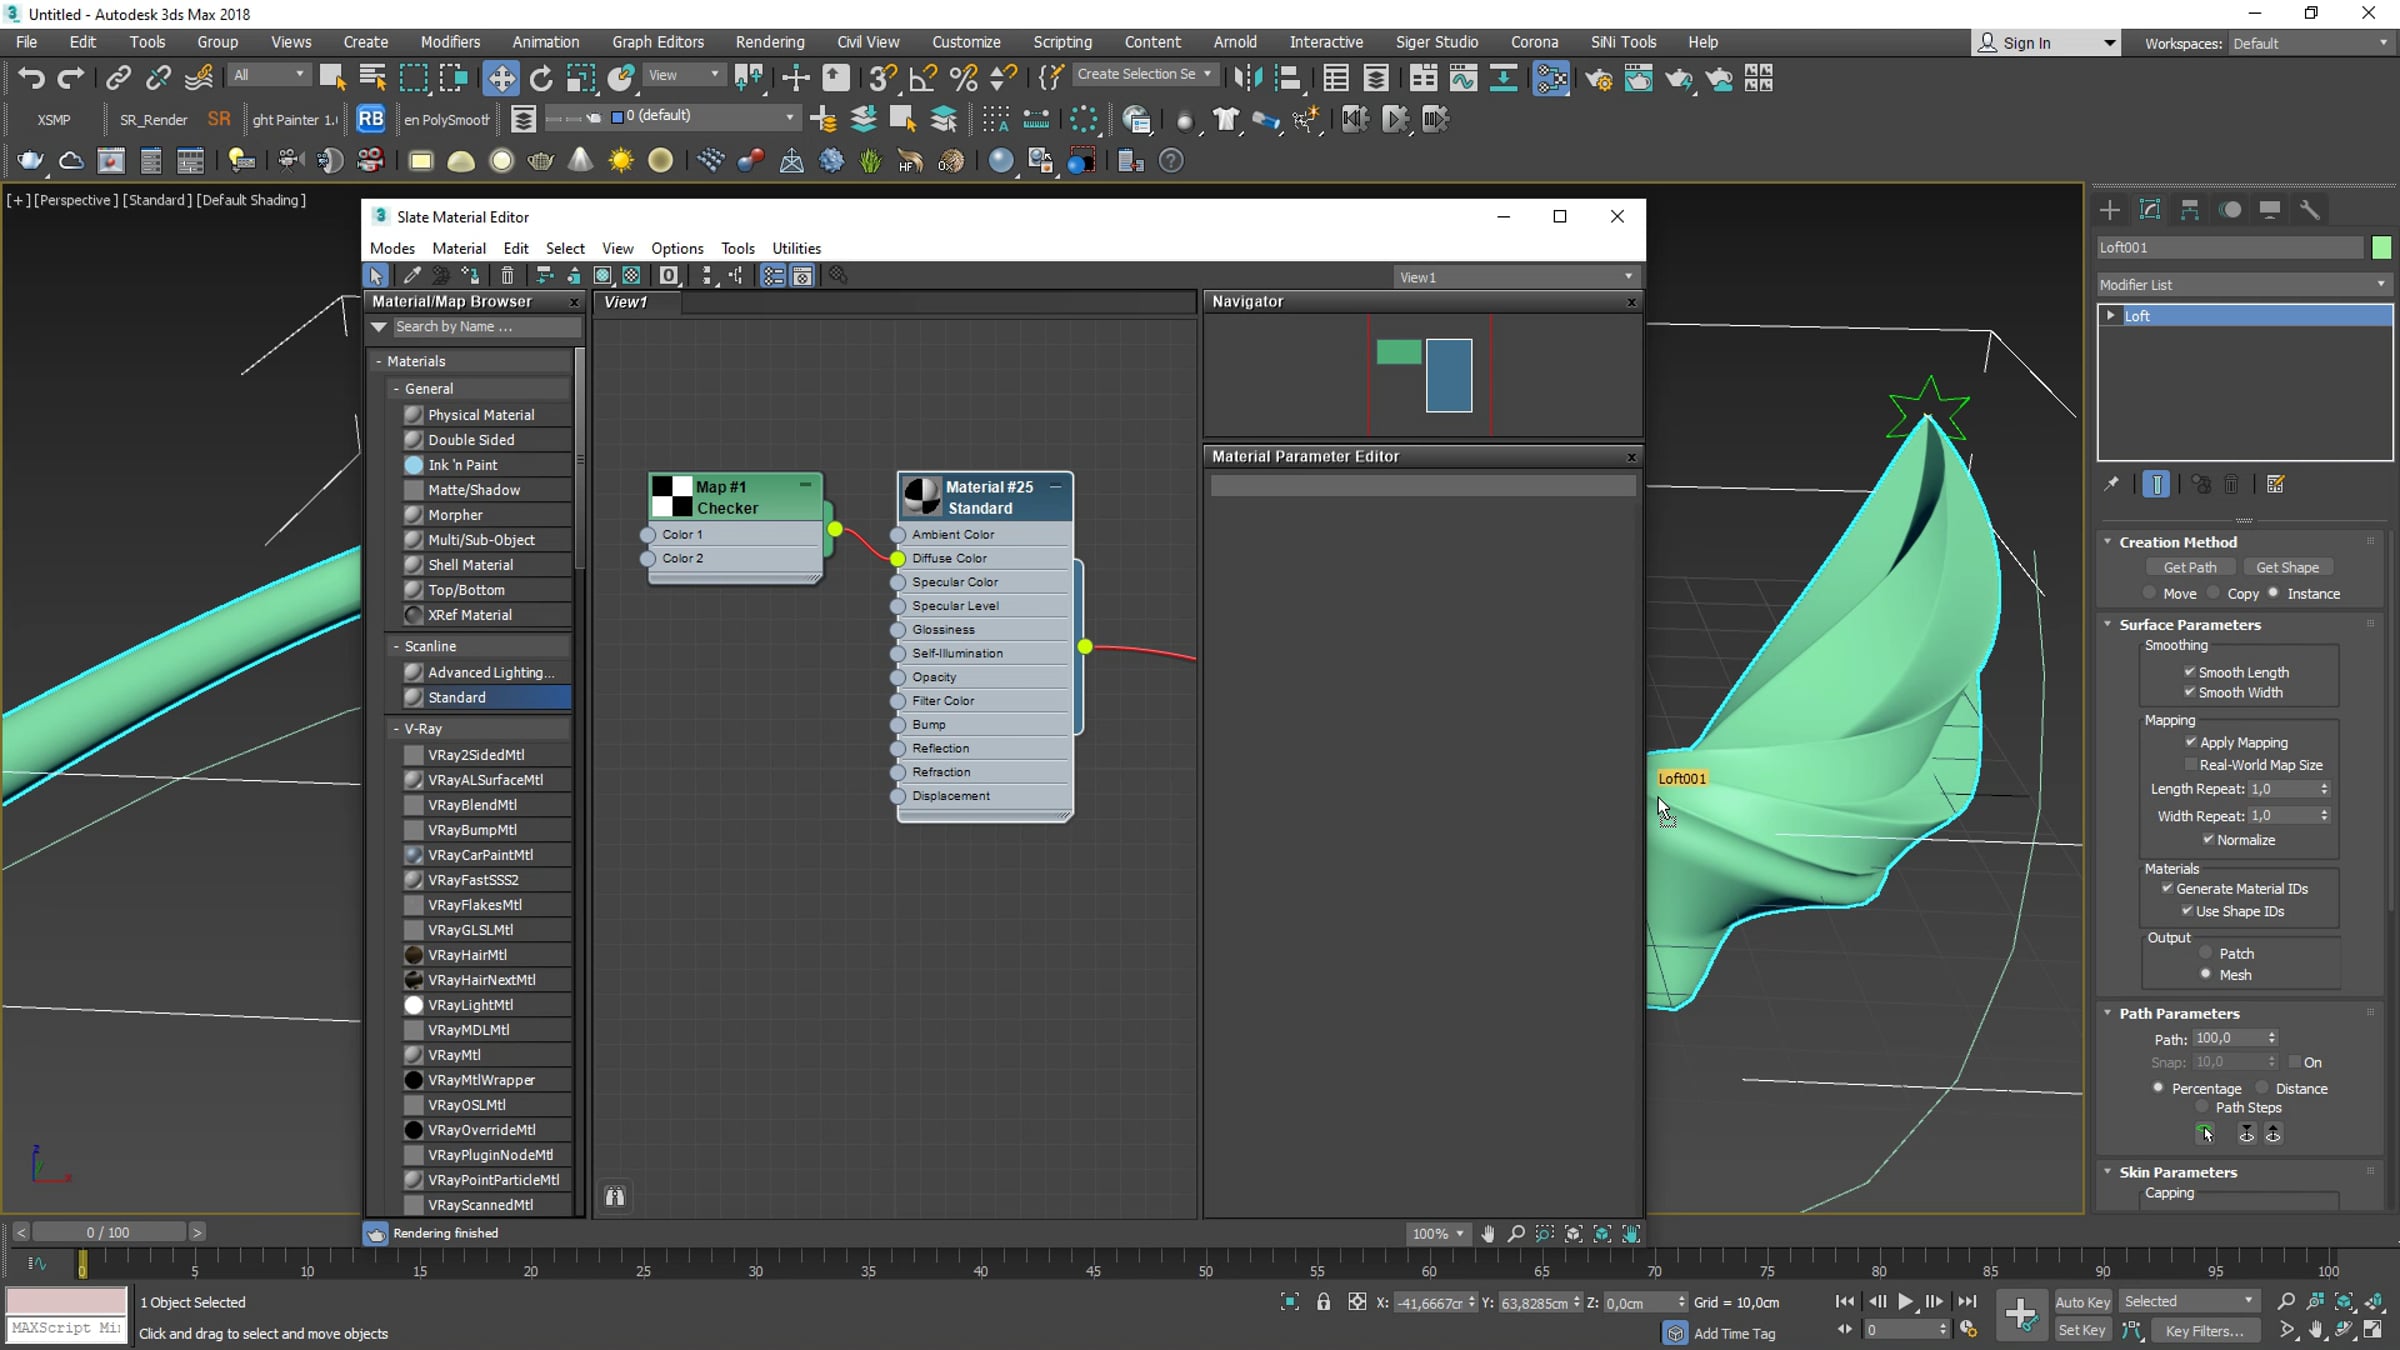Click the Set Key button
The height and width of the screenshot is (1350, 2400).
click(2082, 1330)
